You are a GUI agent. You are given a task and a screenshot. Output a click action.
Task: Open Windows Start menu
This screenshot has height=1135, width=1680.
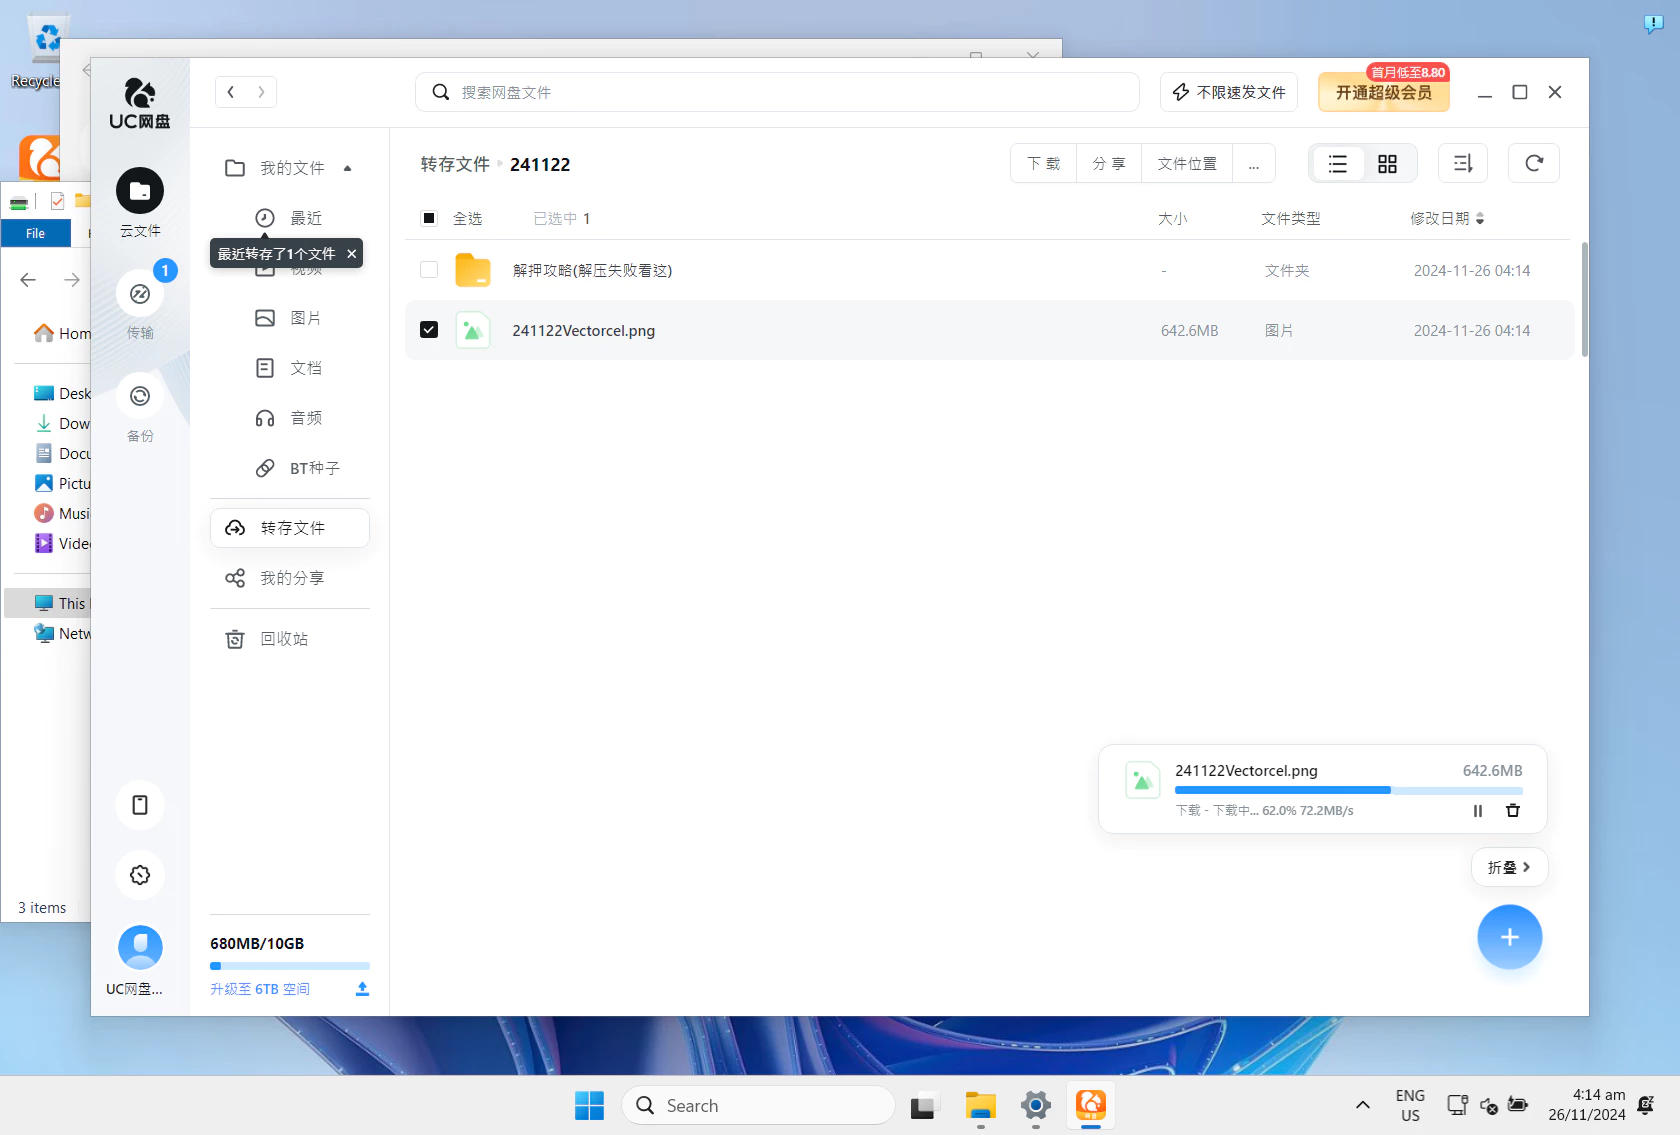tap(590, 1106)
